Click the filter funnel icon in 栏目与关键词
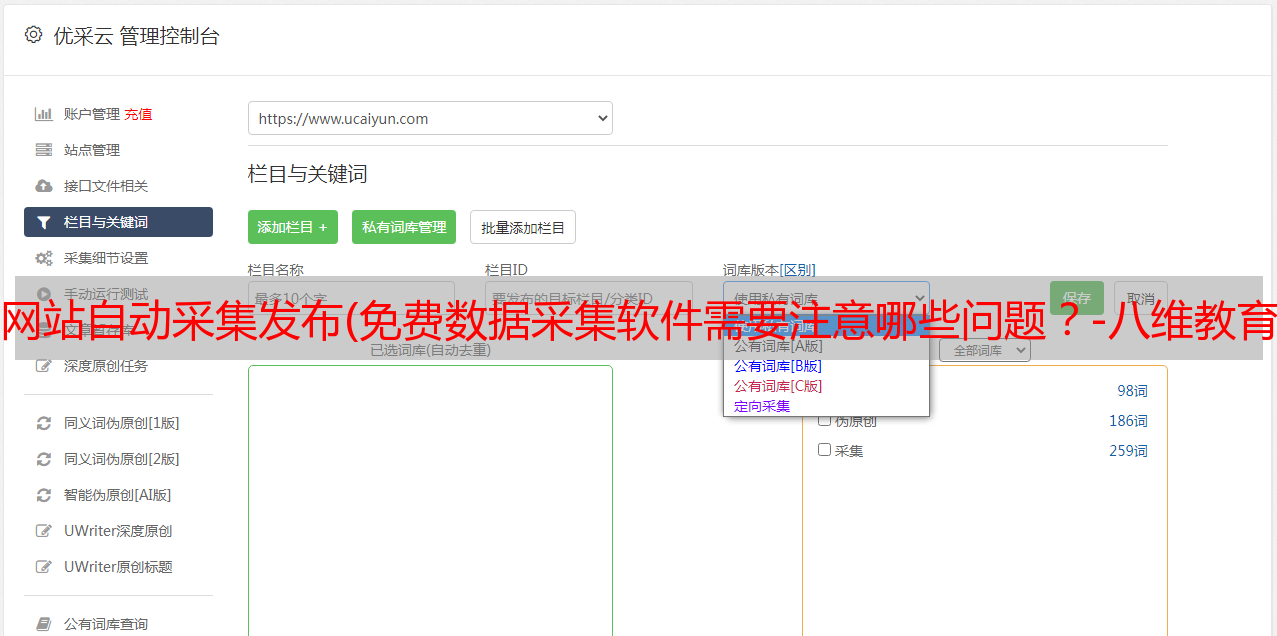The width and height of the screenshot is (1277, 636). point(44,222)
